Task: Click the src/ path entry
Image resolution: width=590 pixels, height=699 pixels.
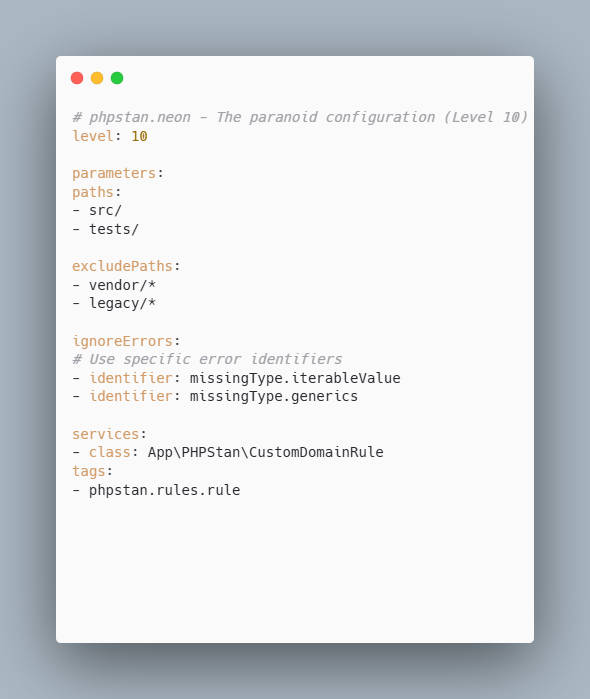Action: coord(105,210)
